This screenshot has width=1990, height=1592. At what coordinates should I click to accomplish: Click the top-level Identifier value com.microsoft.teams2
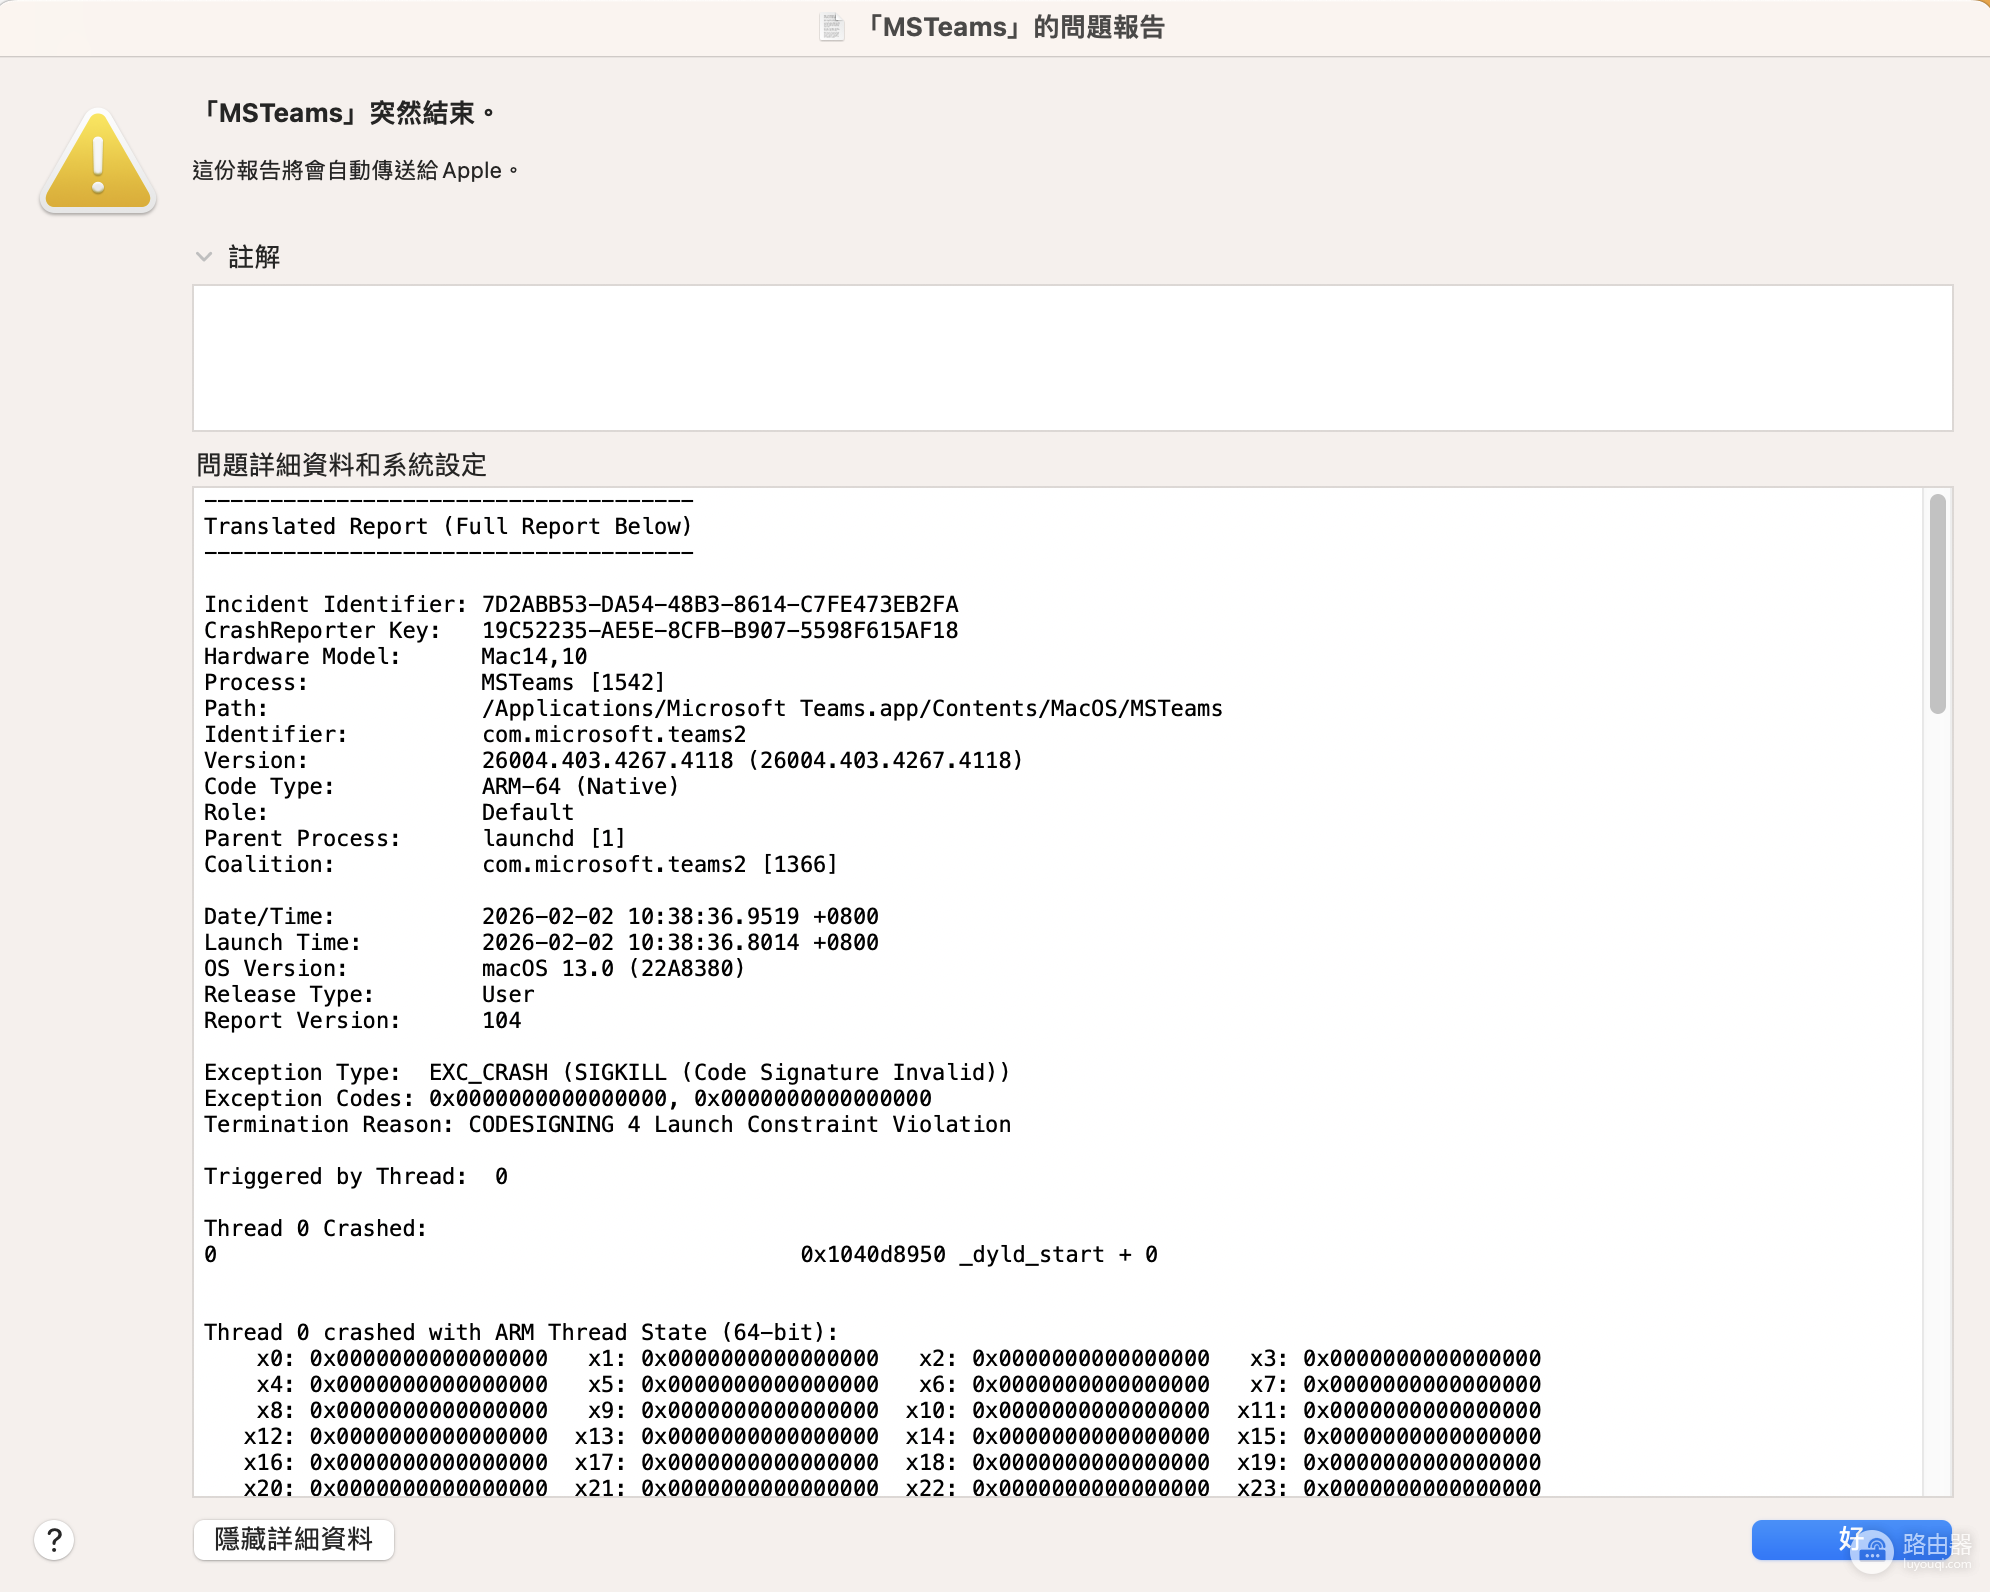point(614,734)
